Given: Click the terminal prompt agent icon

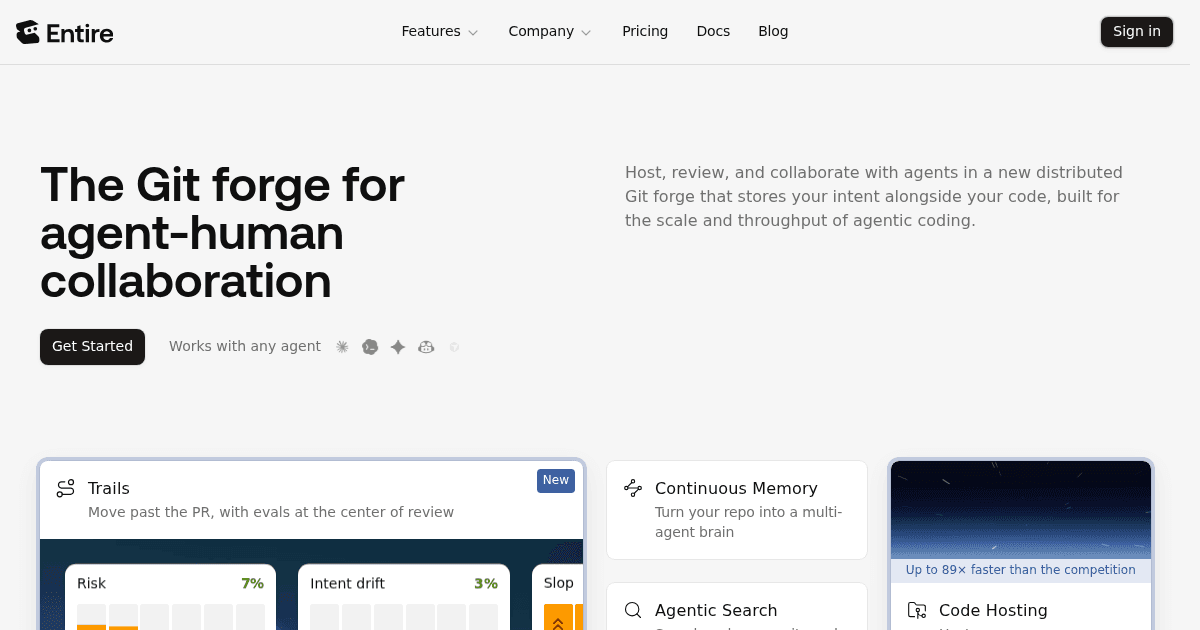Looking at the screenshot, I should (370, 347).
